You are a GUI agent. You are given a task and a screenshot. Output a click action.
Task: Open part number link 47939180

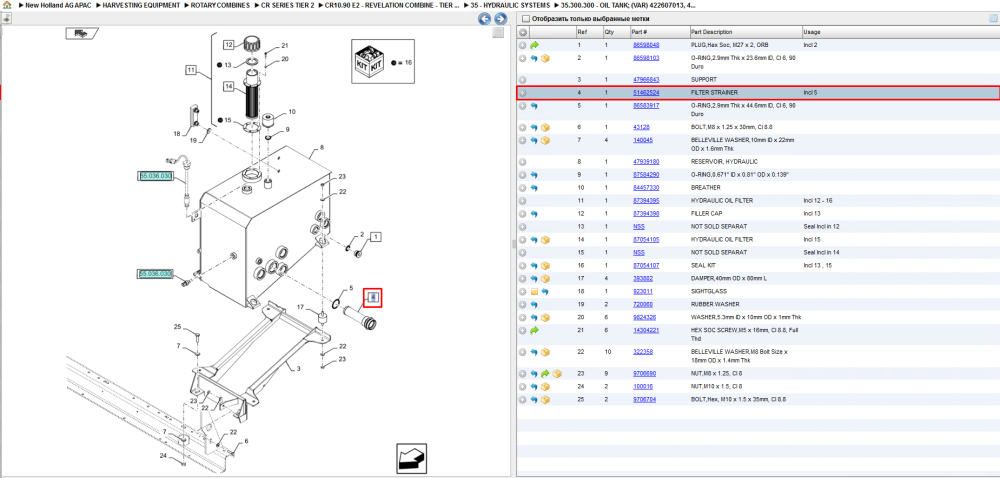(x=645, y=162)
